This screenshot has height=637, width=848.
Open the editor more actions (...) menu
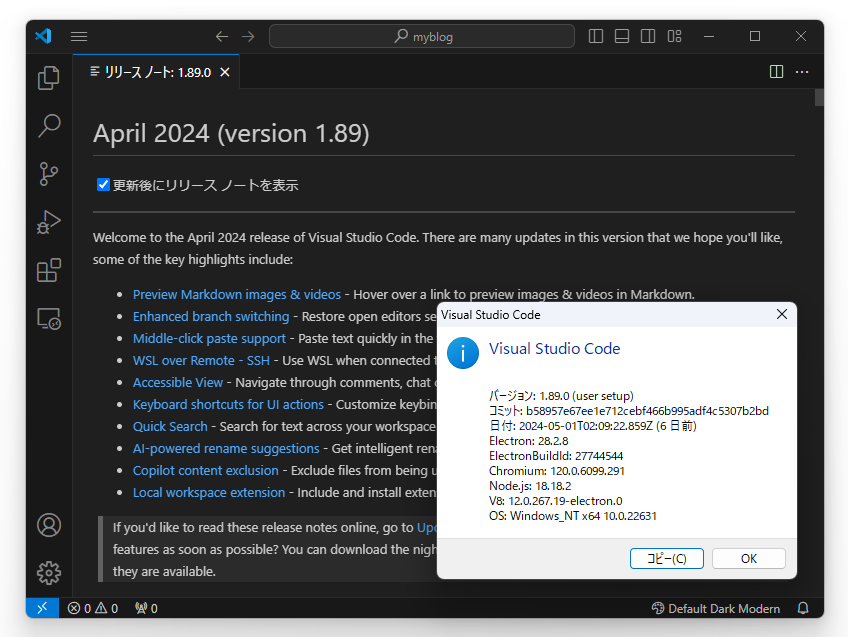pos(803,71)
